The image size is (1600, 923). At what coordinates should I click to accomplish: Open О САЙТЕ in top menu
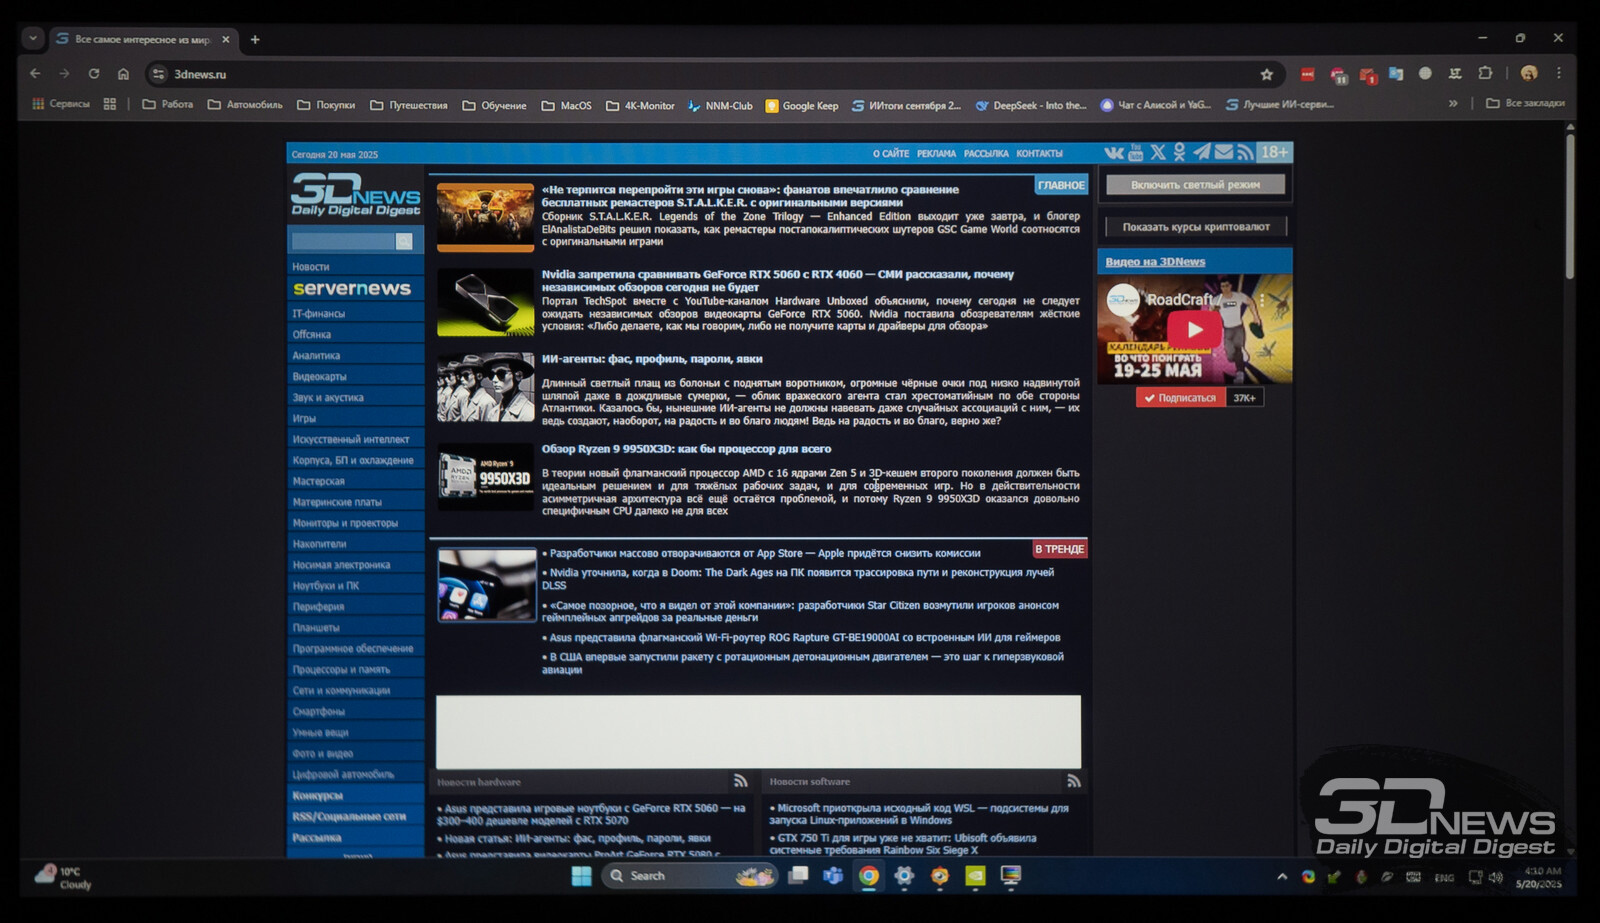[891, 154]
